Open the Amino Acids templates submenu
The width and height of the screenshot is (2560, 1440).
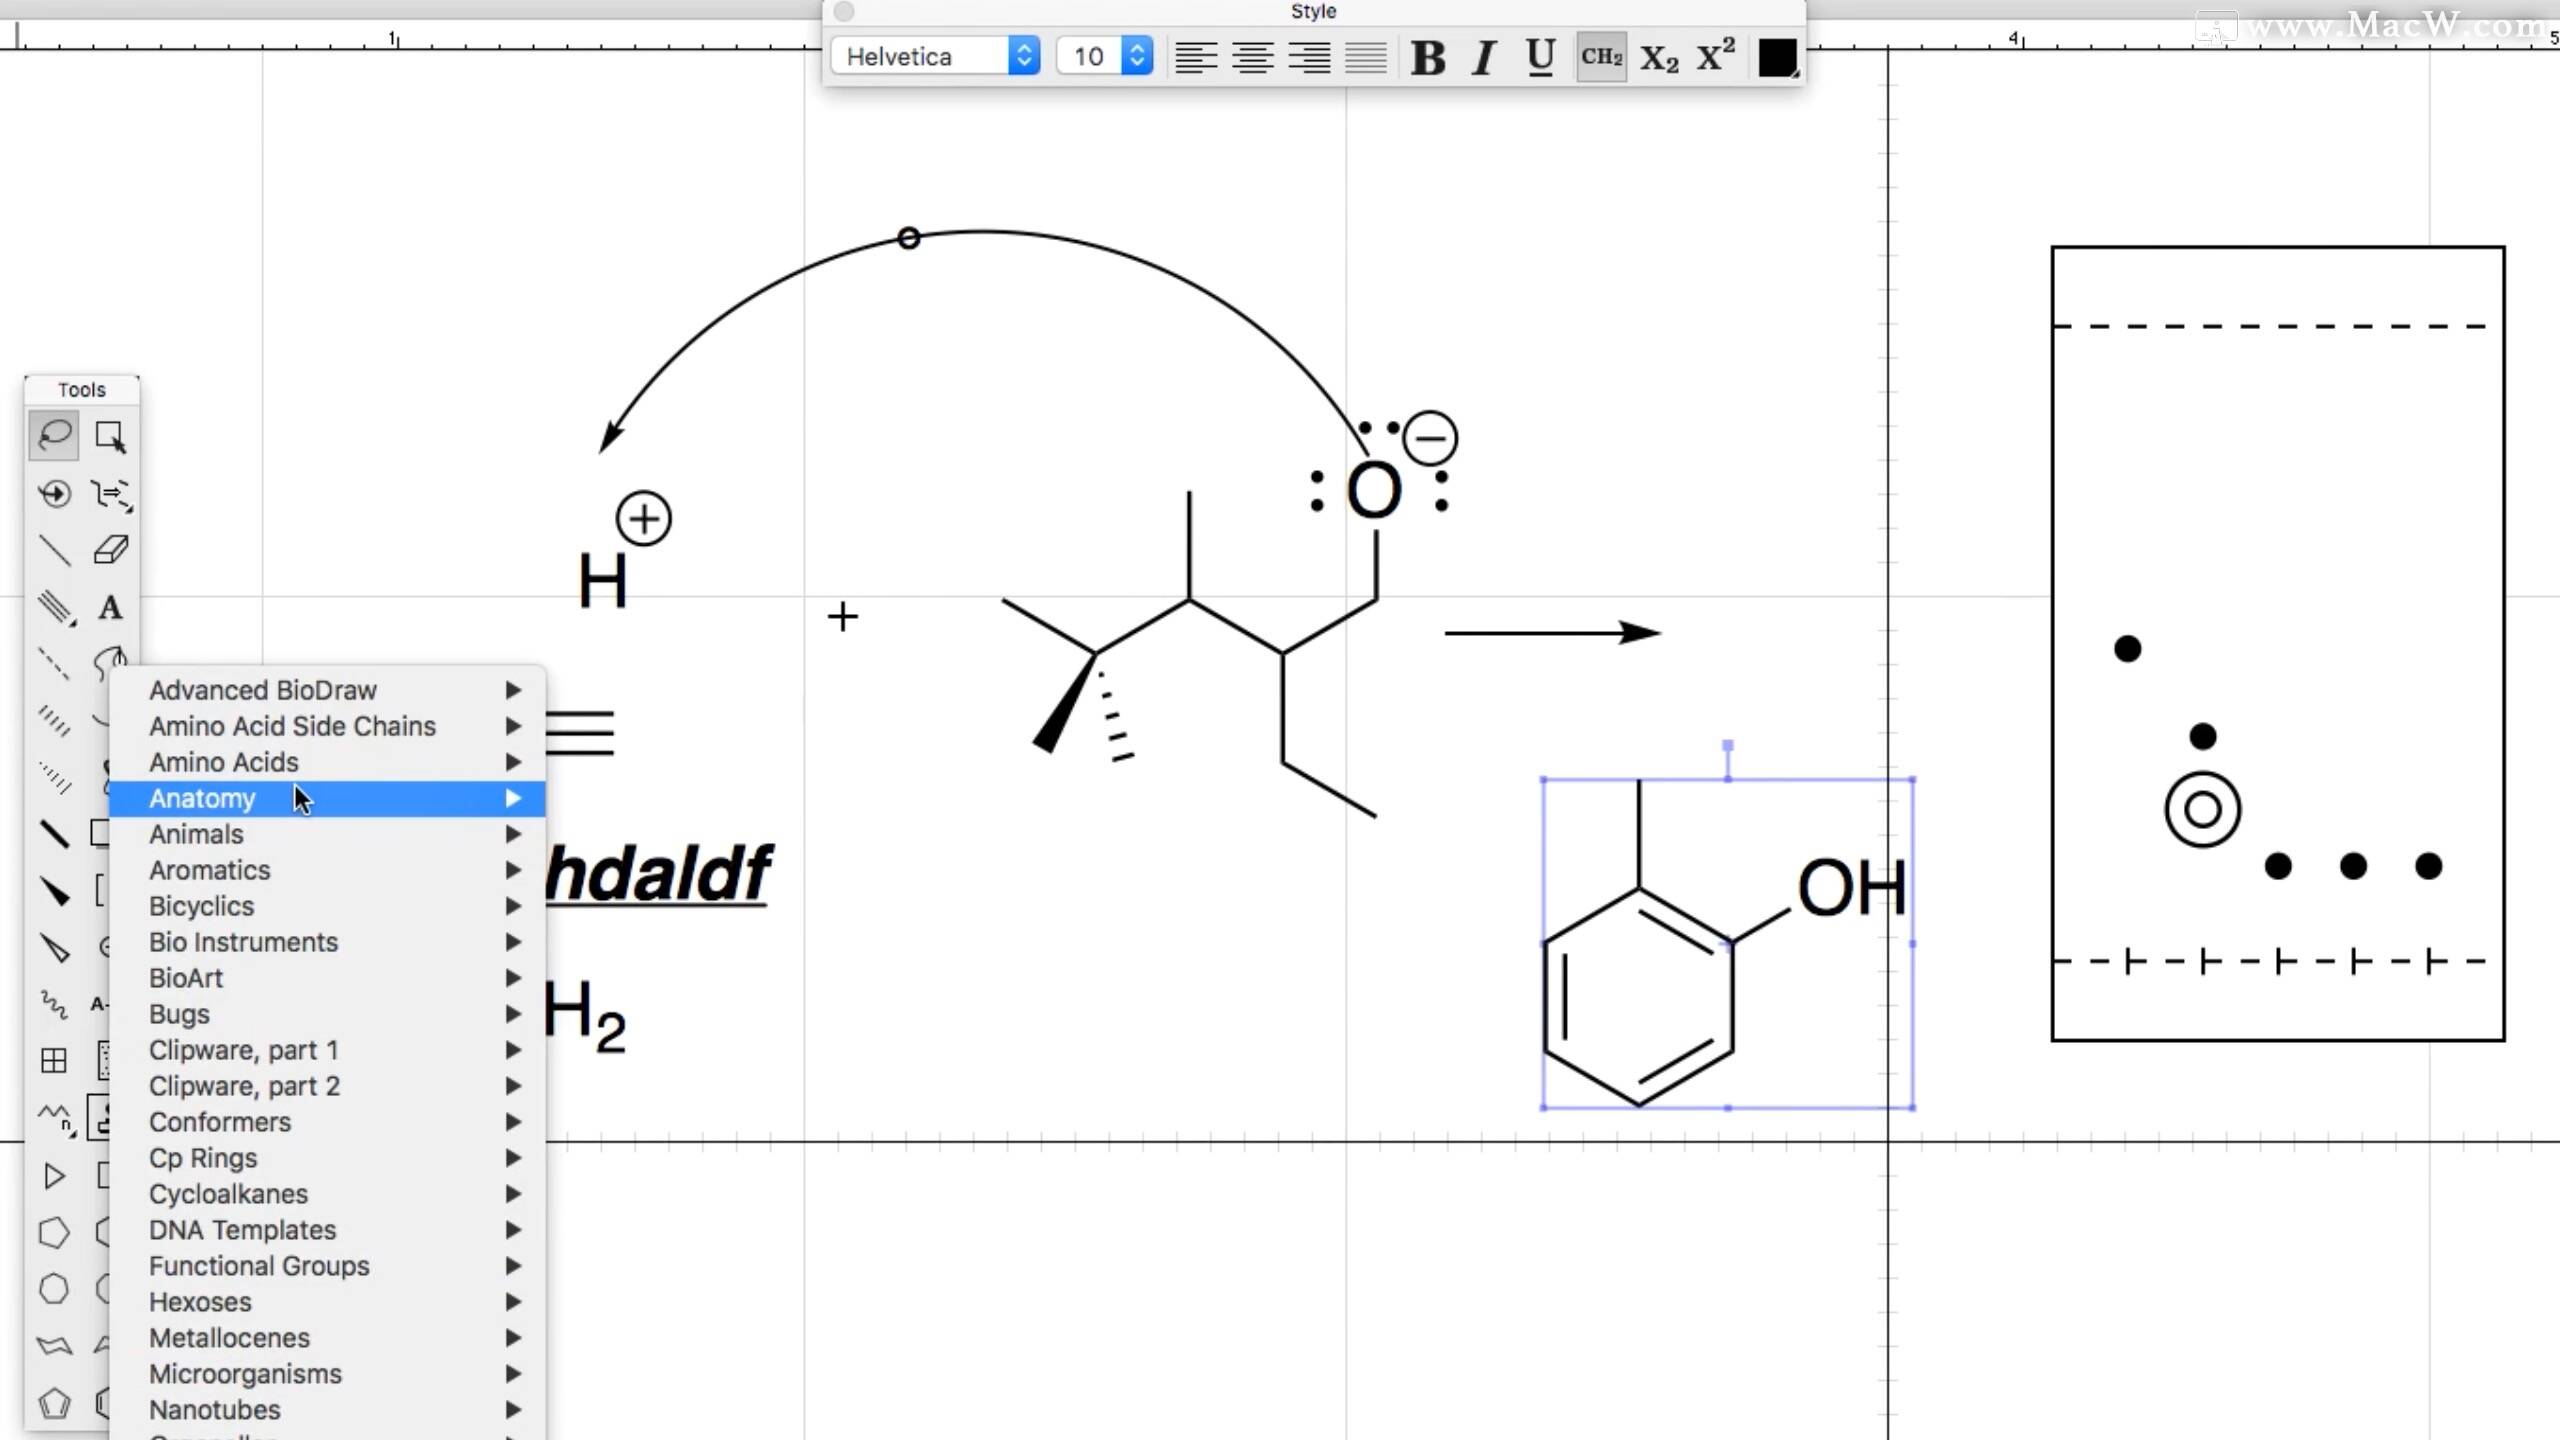click(x=327, y=762)
